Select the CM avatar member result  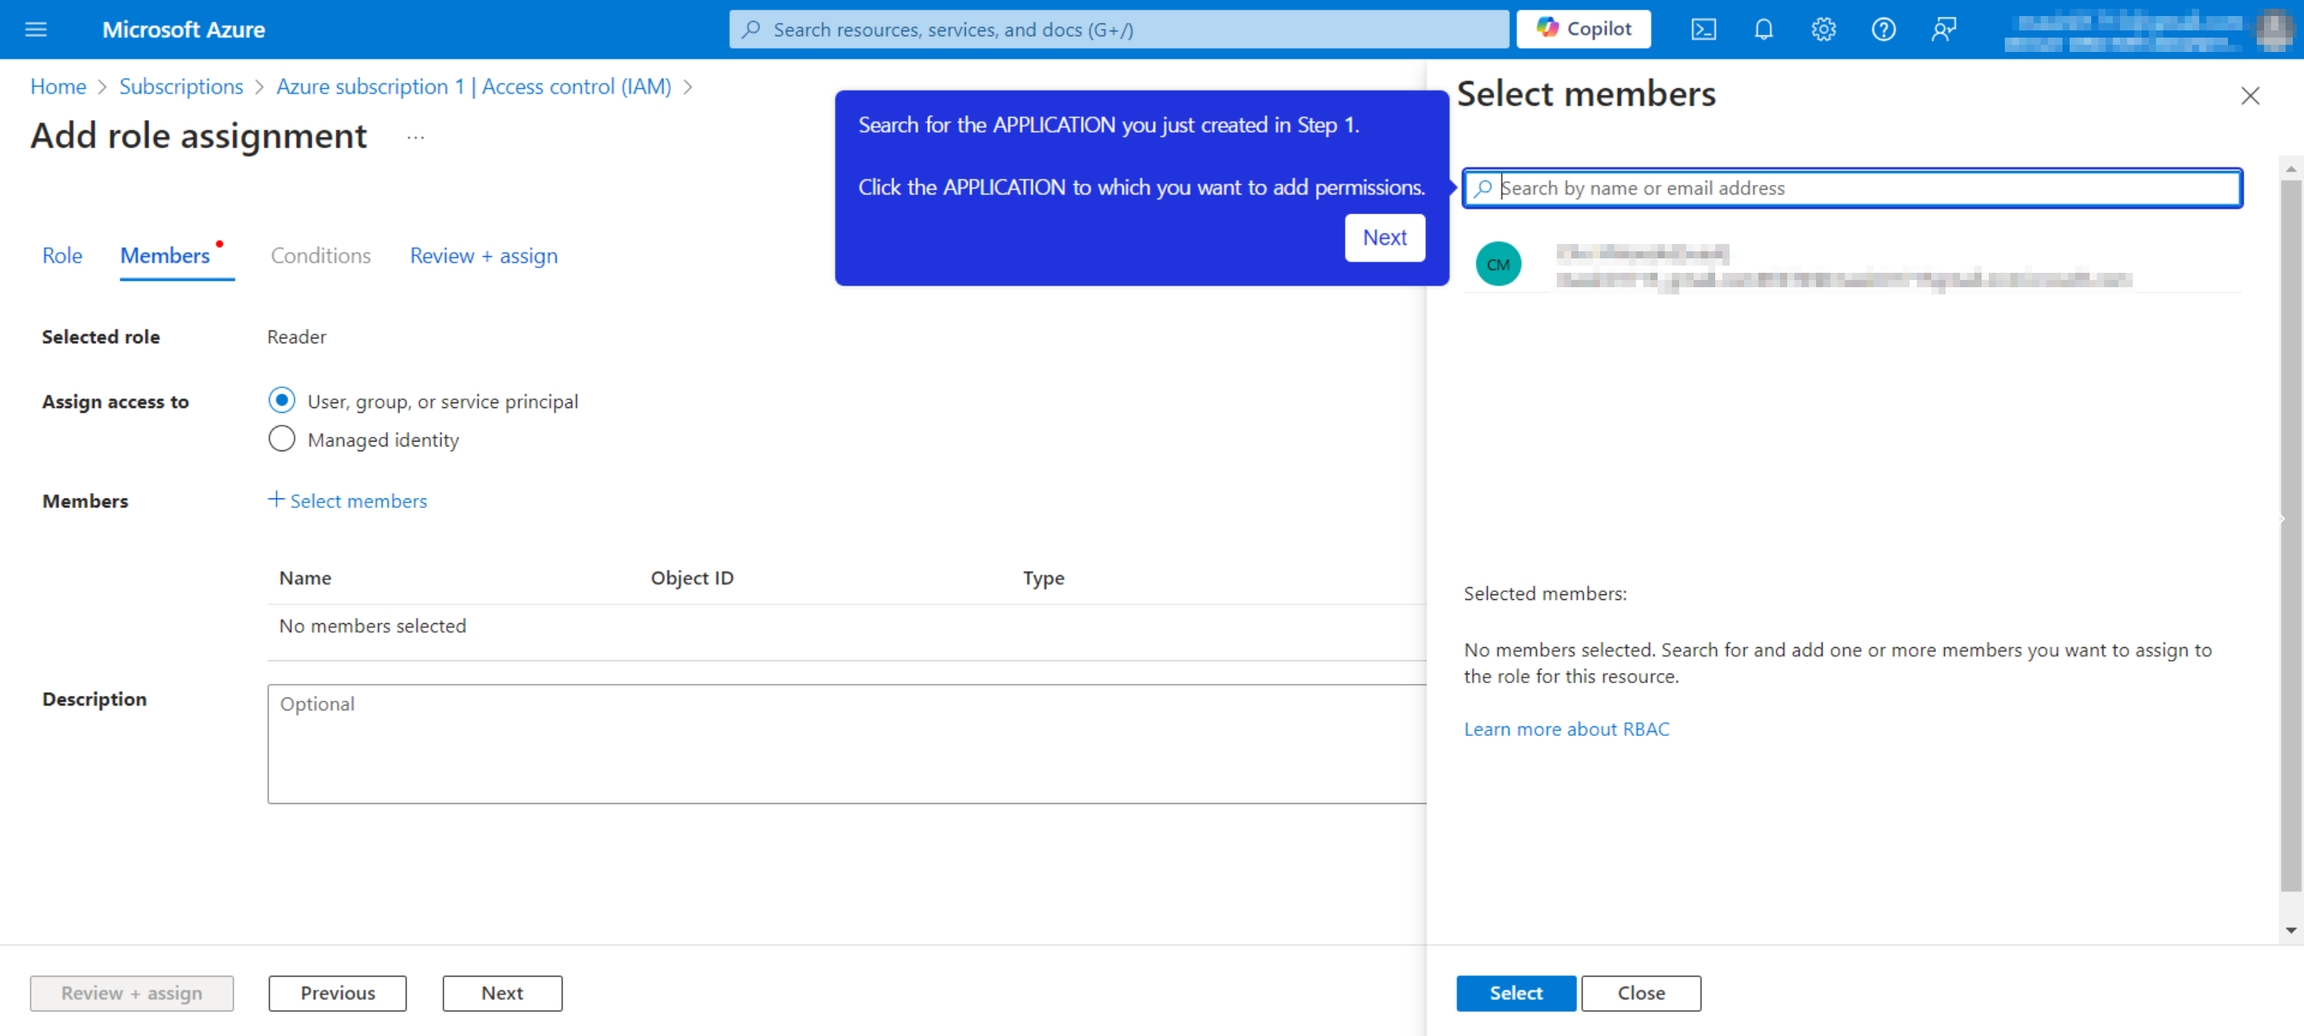pos(1498,265)
